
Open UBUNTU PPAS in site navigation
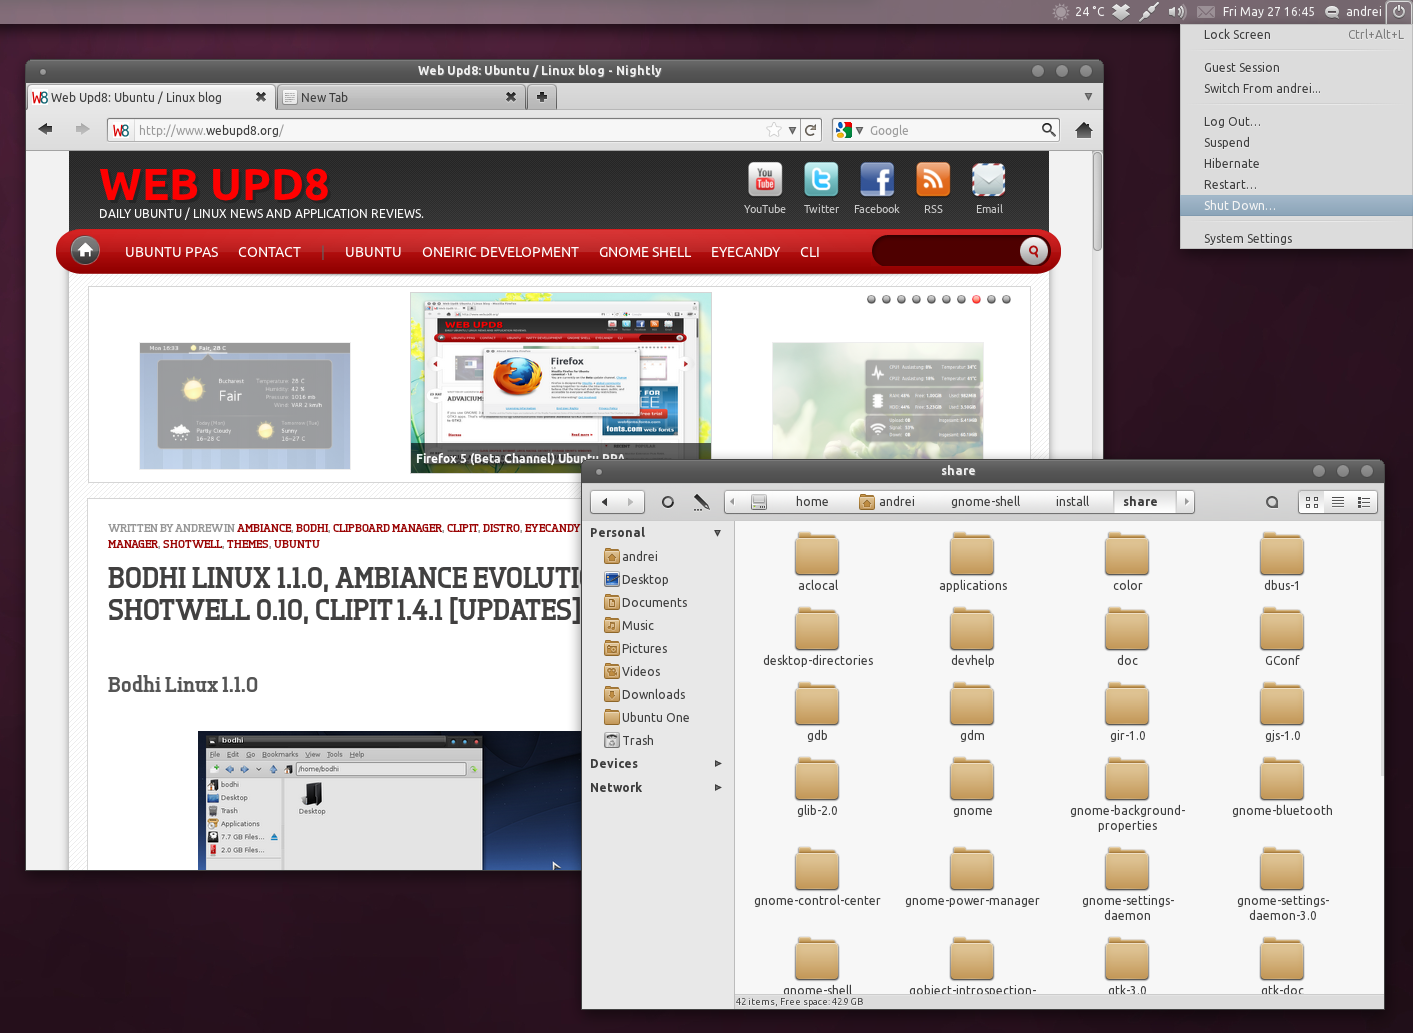click(171, 252)
